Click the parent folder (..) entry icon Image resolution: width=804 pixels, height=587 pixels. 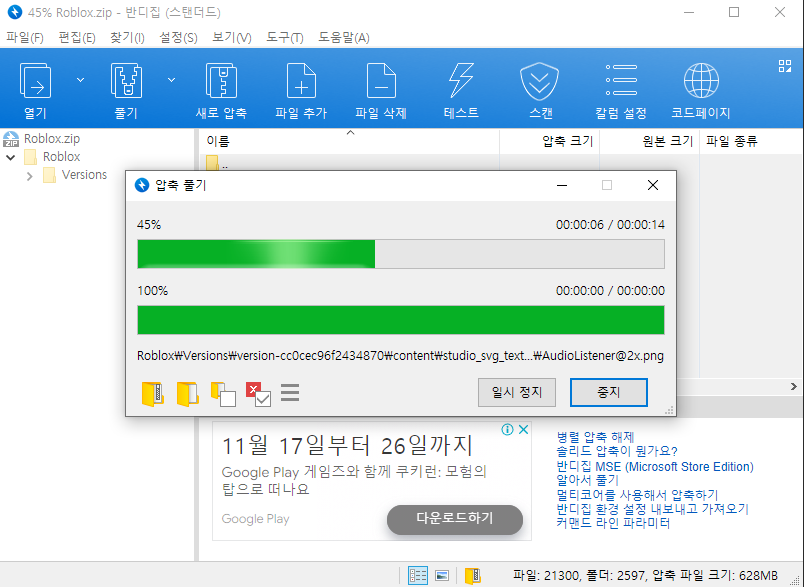(x=212, y=163)
